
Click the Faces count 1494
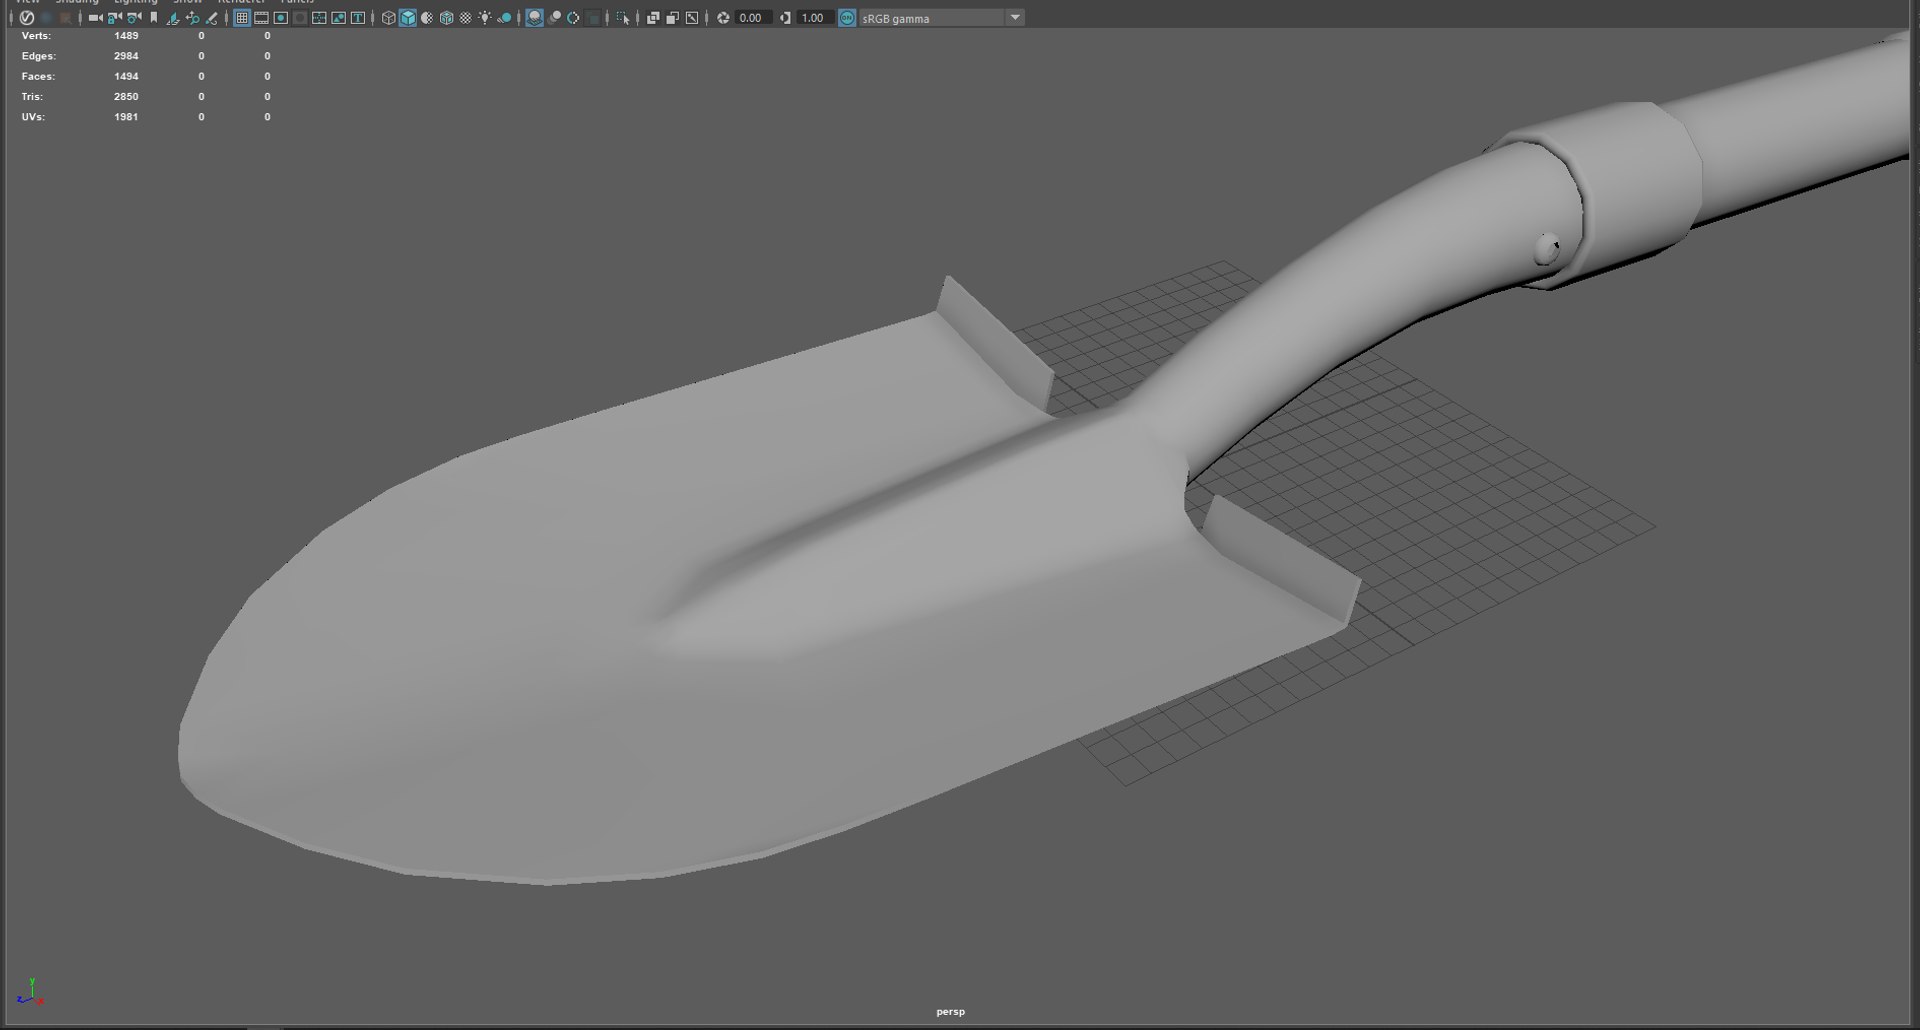(x=126, y=76)
